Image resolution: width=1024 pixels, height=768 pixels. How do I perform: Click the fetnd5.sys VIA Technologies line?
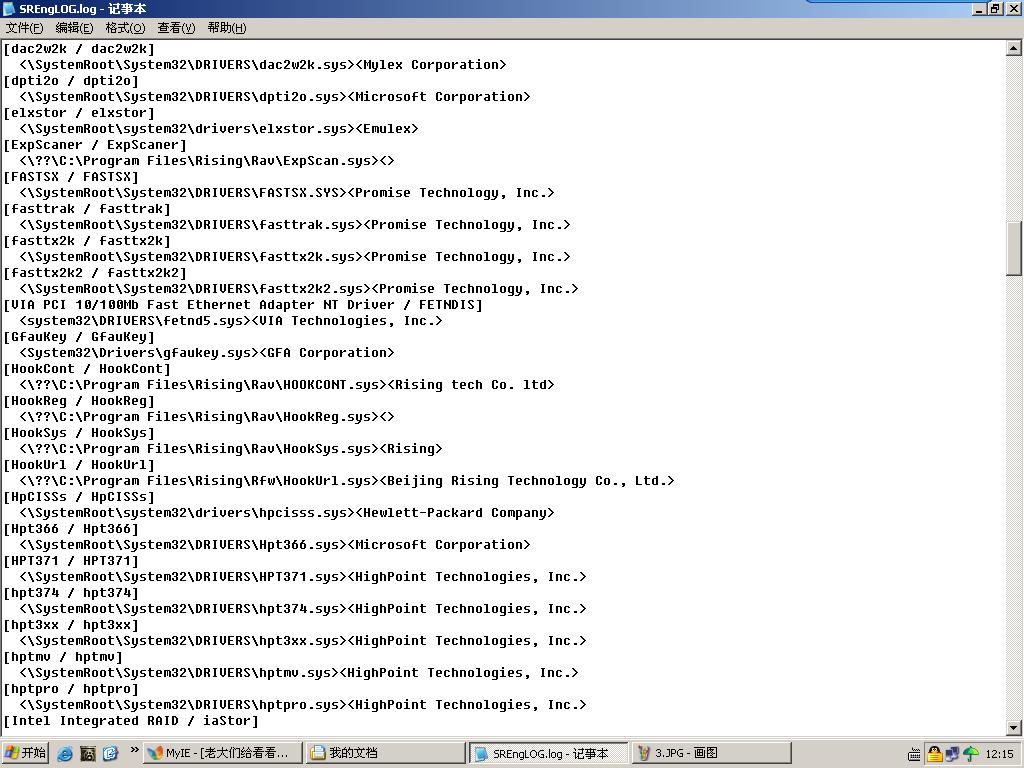pos(231,321)
